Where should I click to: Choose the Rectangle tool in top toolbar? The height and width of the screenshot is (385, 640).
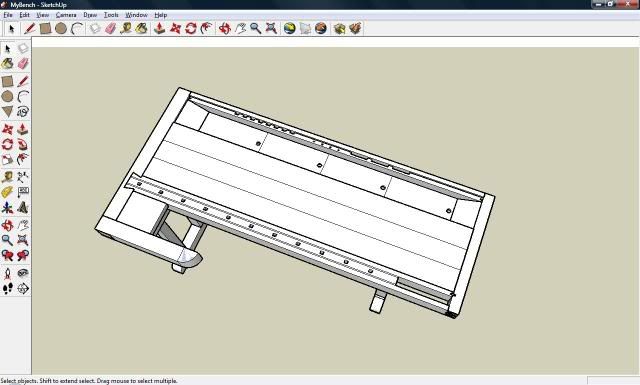(45, 29)
